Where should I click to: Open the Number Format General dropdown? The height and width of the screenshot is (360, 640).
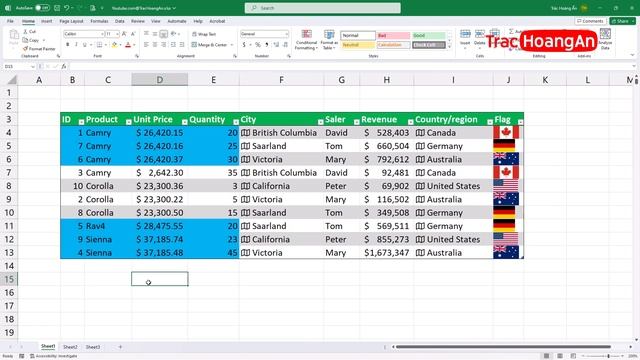click(x=287, y=34)
